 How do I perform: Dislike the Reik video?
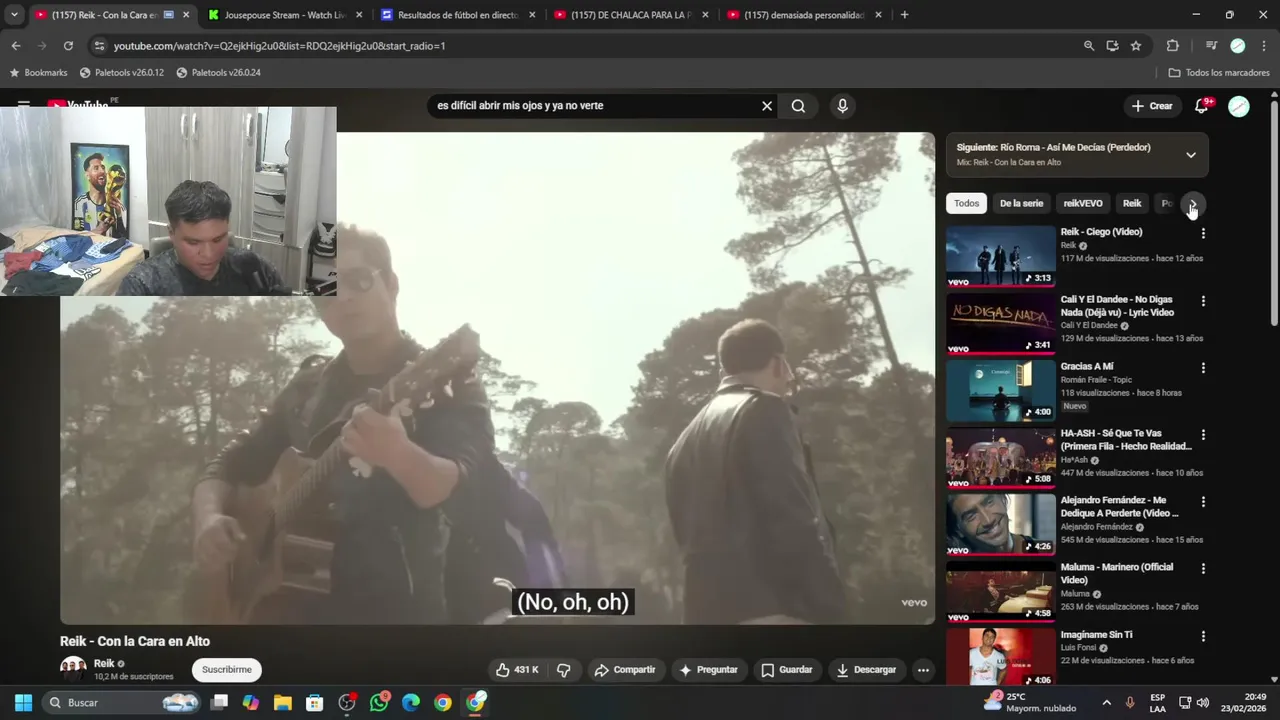pos(563,670)
